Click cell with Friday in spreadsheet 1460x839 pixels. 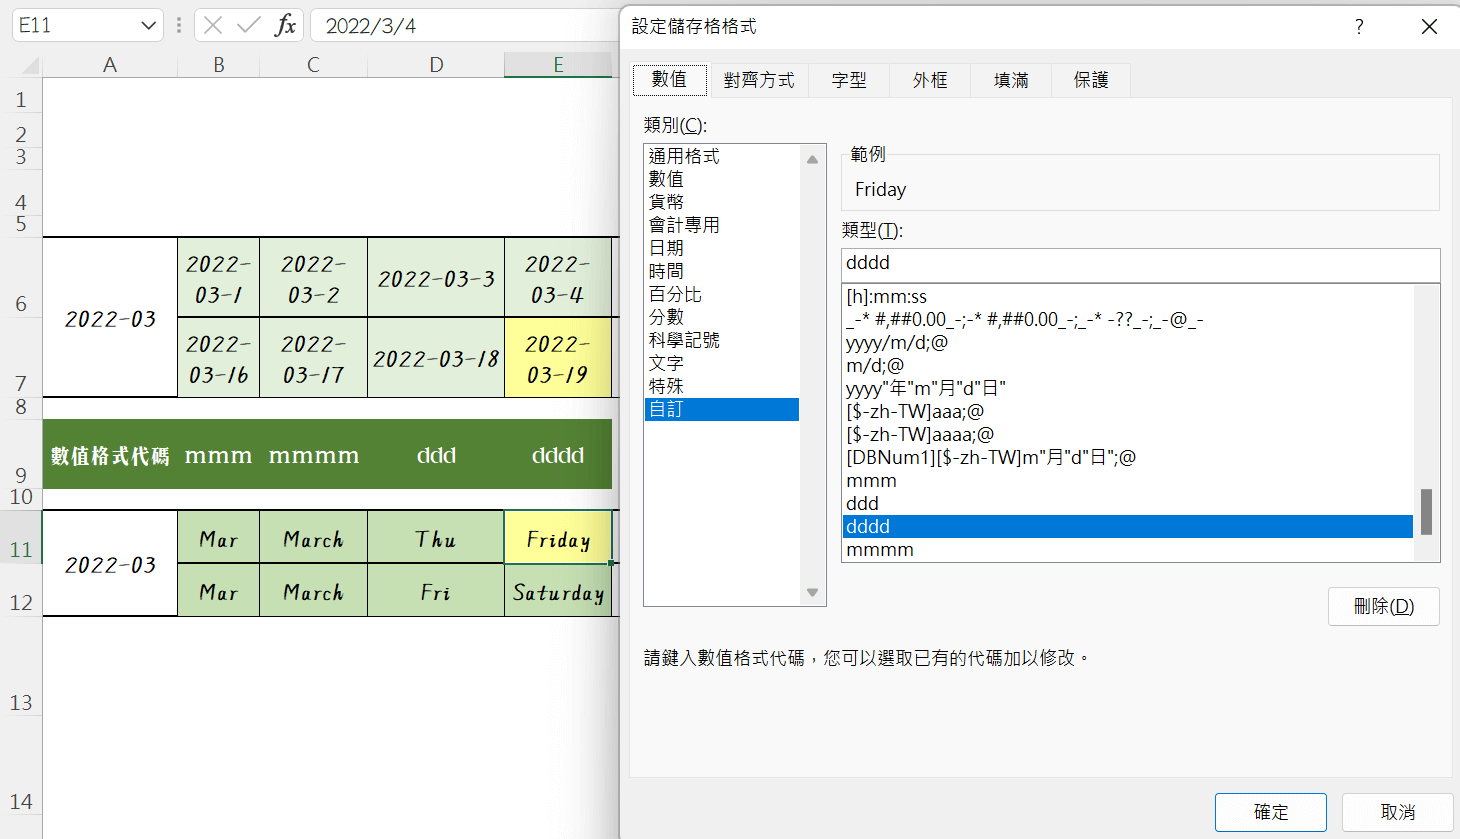point(558,538)
